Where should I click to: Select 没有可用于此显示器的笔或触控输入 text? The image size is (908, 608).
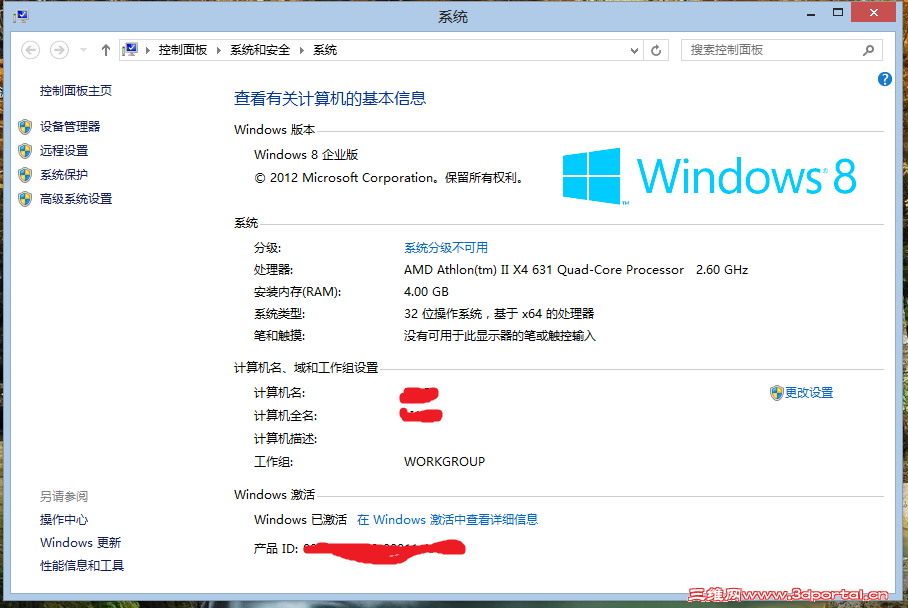[x=500, y=336]
